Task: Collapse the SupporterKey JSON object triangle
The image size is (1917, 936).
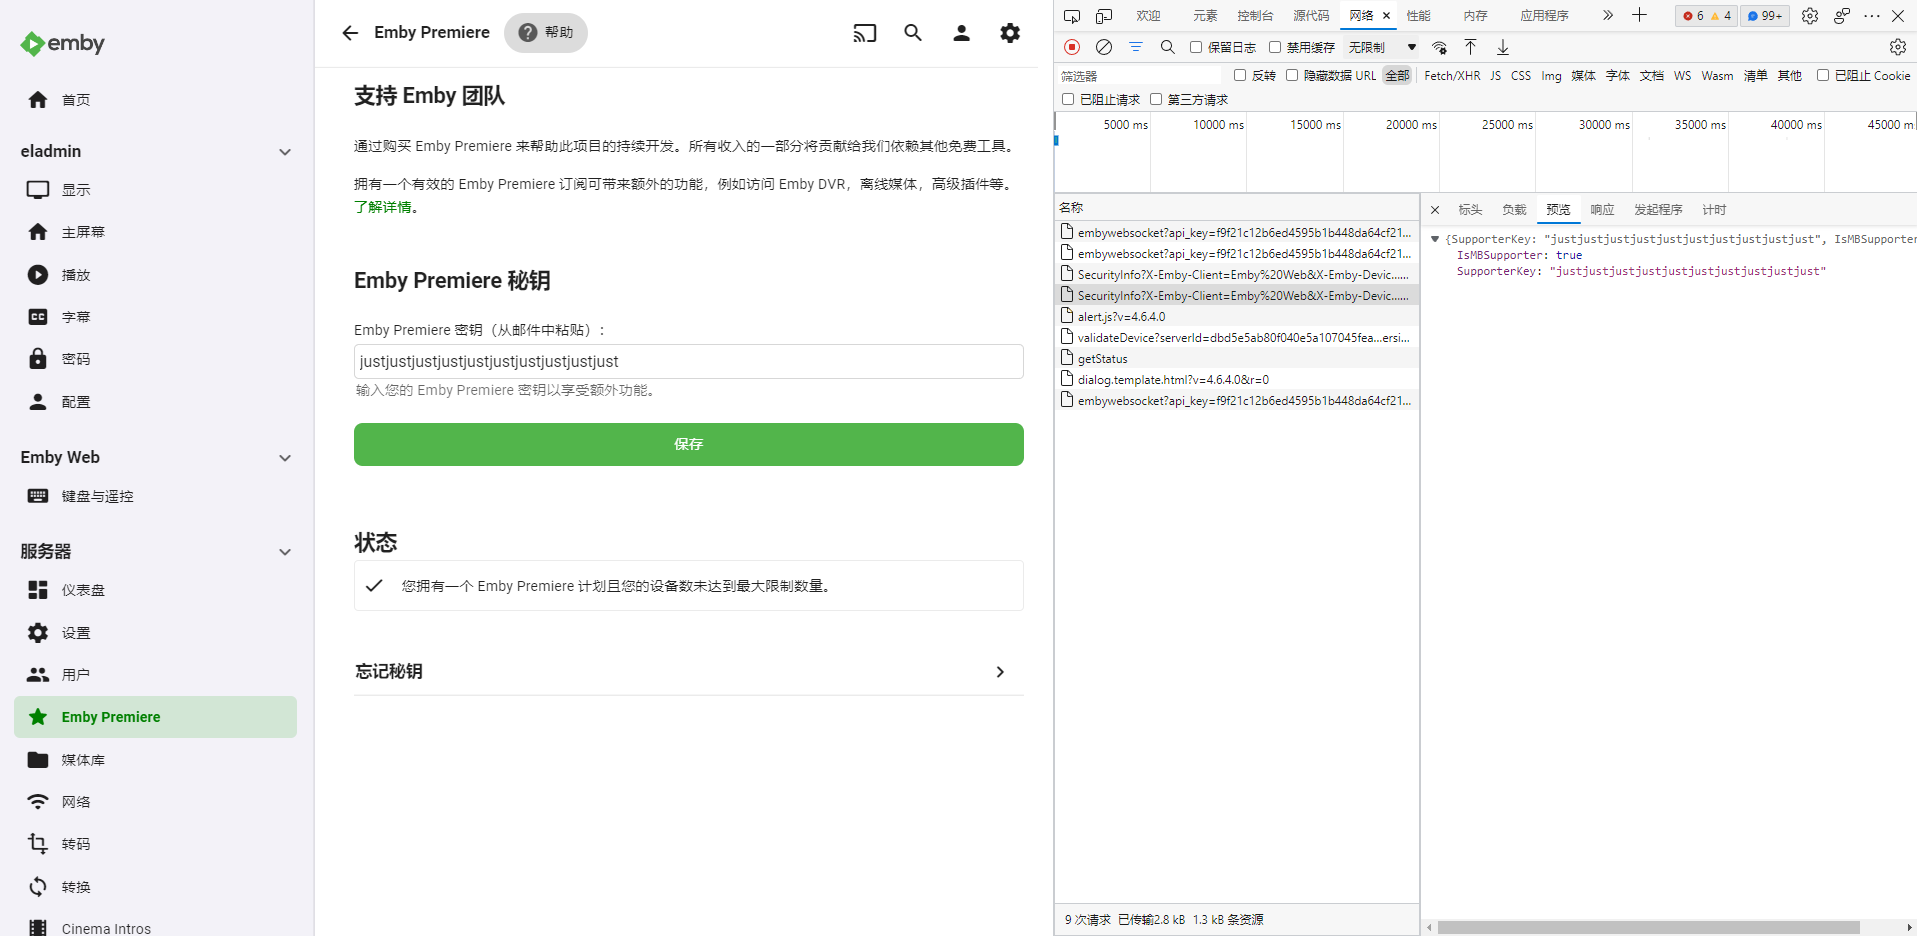Action: coord(1435,239)
